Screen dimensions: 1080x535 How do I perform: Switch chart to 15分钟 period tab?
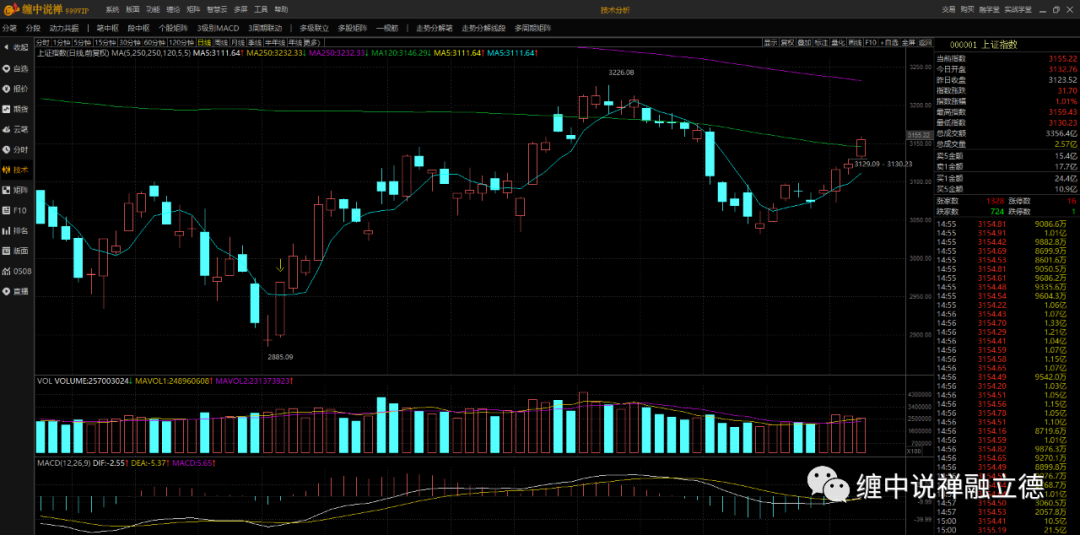(x=105, y=43)
